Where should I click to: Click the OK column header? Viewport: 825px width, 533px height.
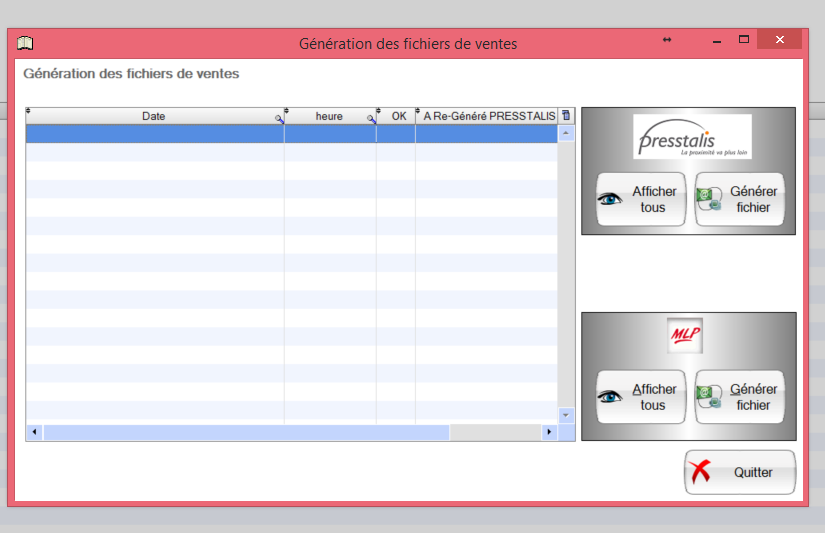coord(398,116)
